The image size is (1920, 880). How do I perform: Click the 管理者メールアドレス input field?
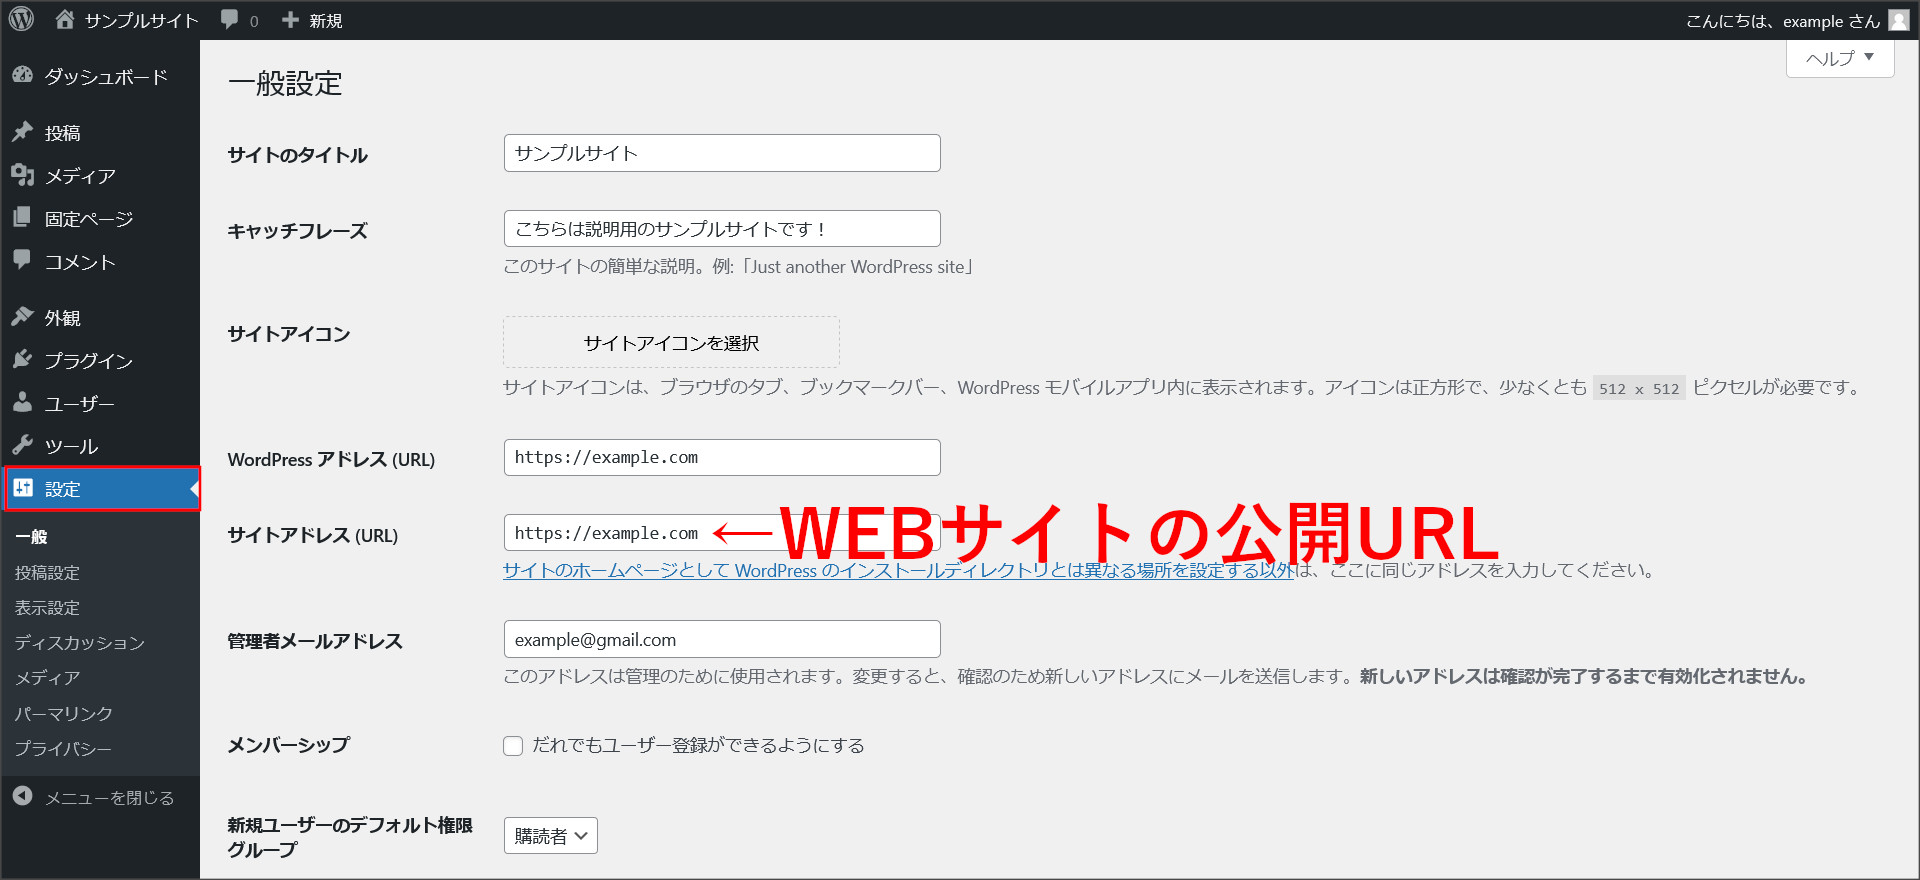click(x=722, y=640)
